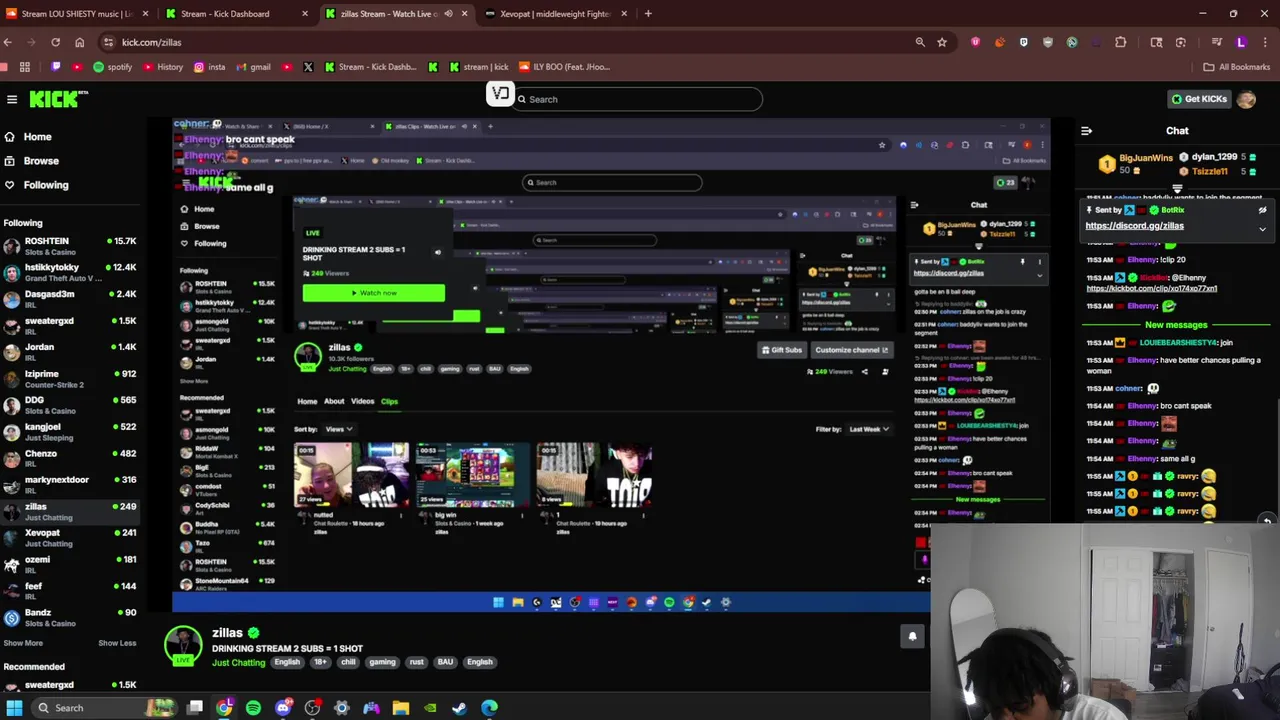This screenshot has width=1280, height=720.
Task: Open Bandz channel in sidebar
Action: click(x=70, y=618)
